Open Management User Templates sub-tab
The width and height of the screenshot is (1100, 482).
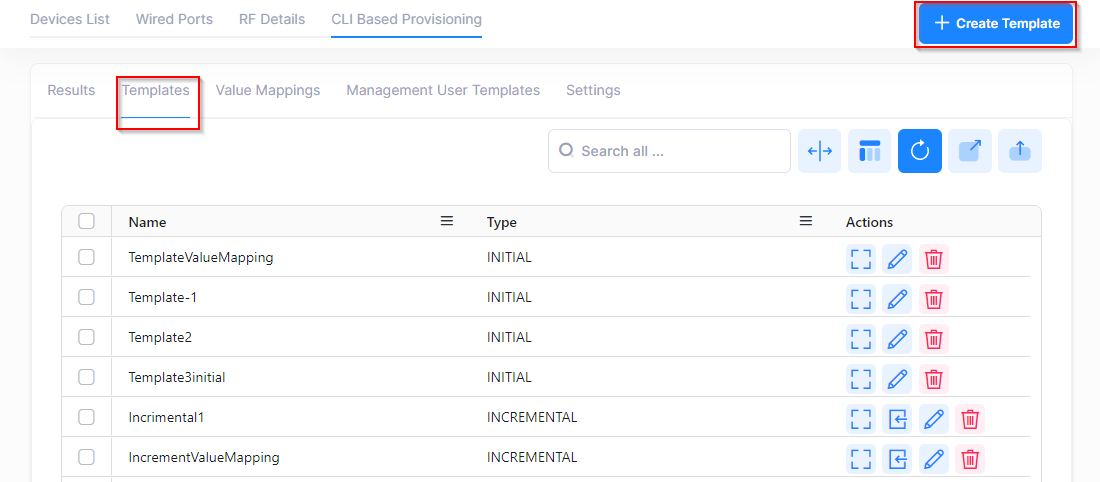pos(443,91)
